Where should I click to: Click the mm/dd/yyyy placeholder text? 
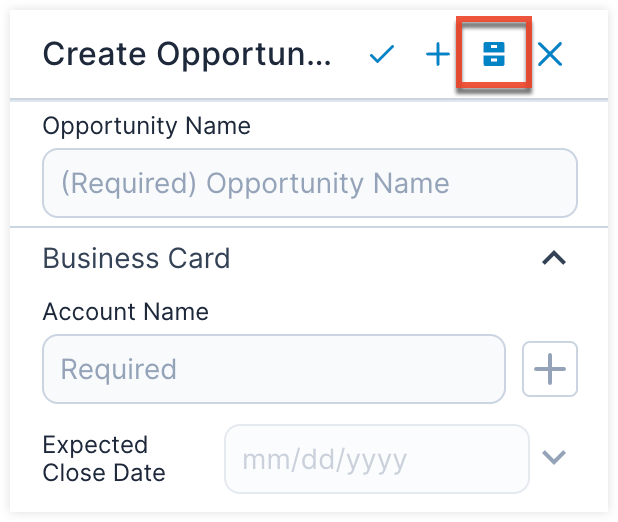(324, 460)
